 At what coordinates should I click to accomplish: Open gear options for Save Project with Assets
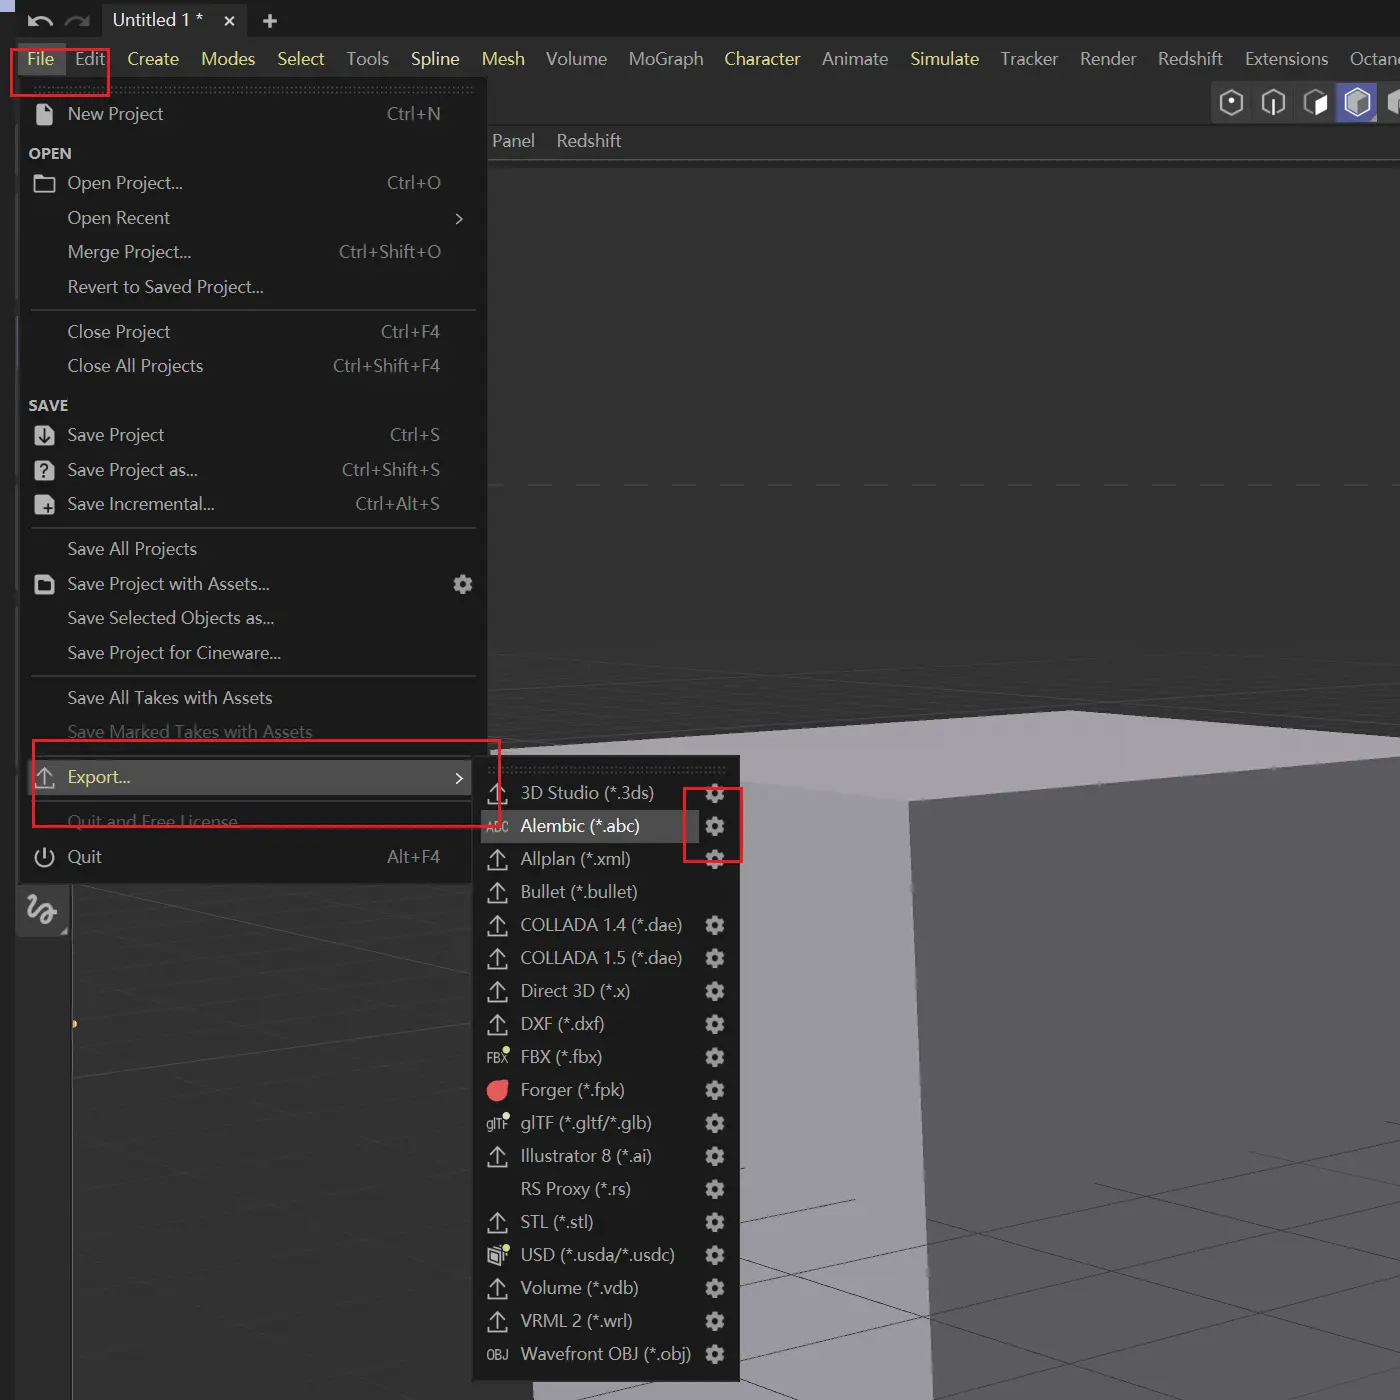coord(463,584)
